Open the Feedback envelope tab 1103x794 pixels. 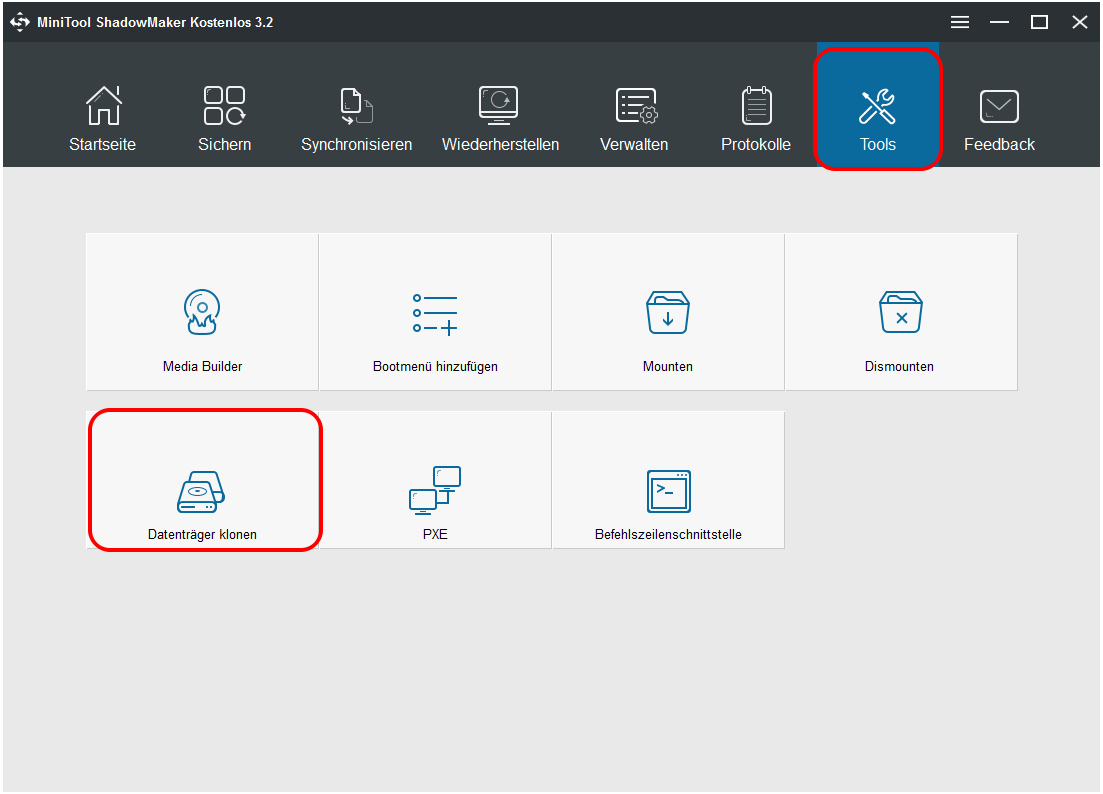point(999,118)
